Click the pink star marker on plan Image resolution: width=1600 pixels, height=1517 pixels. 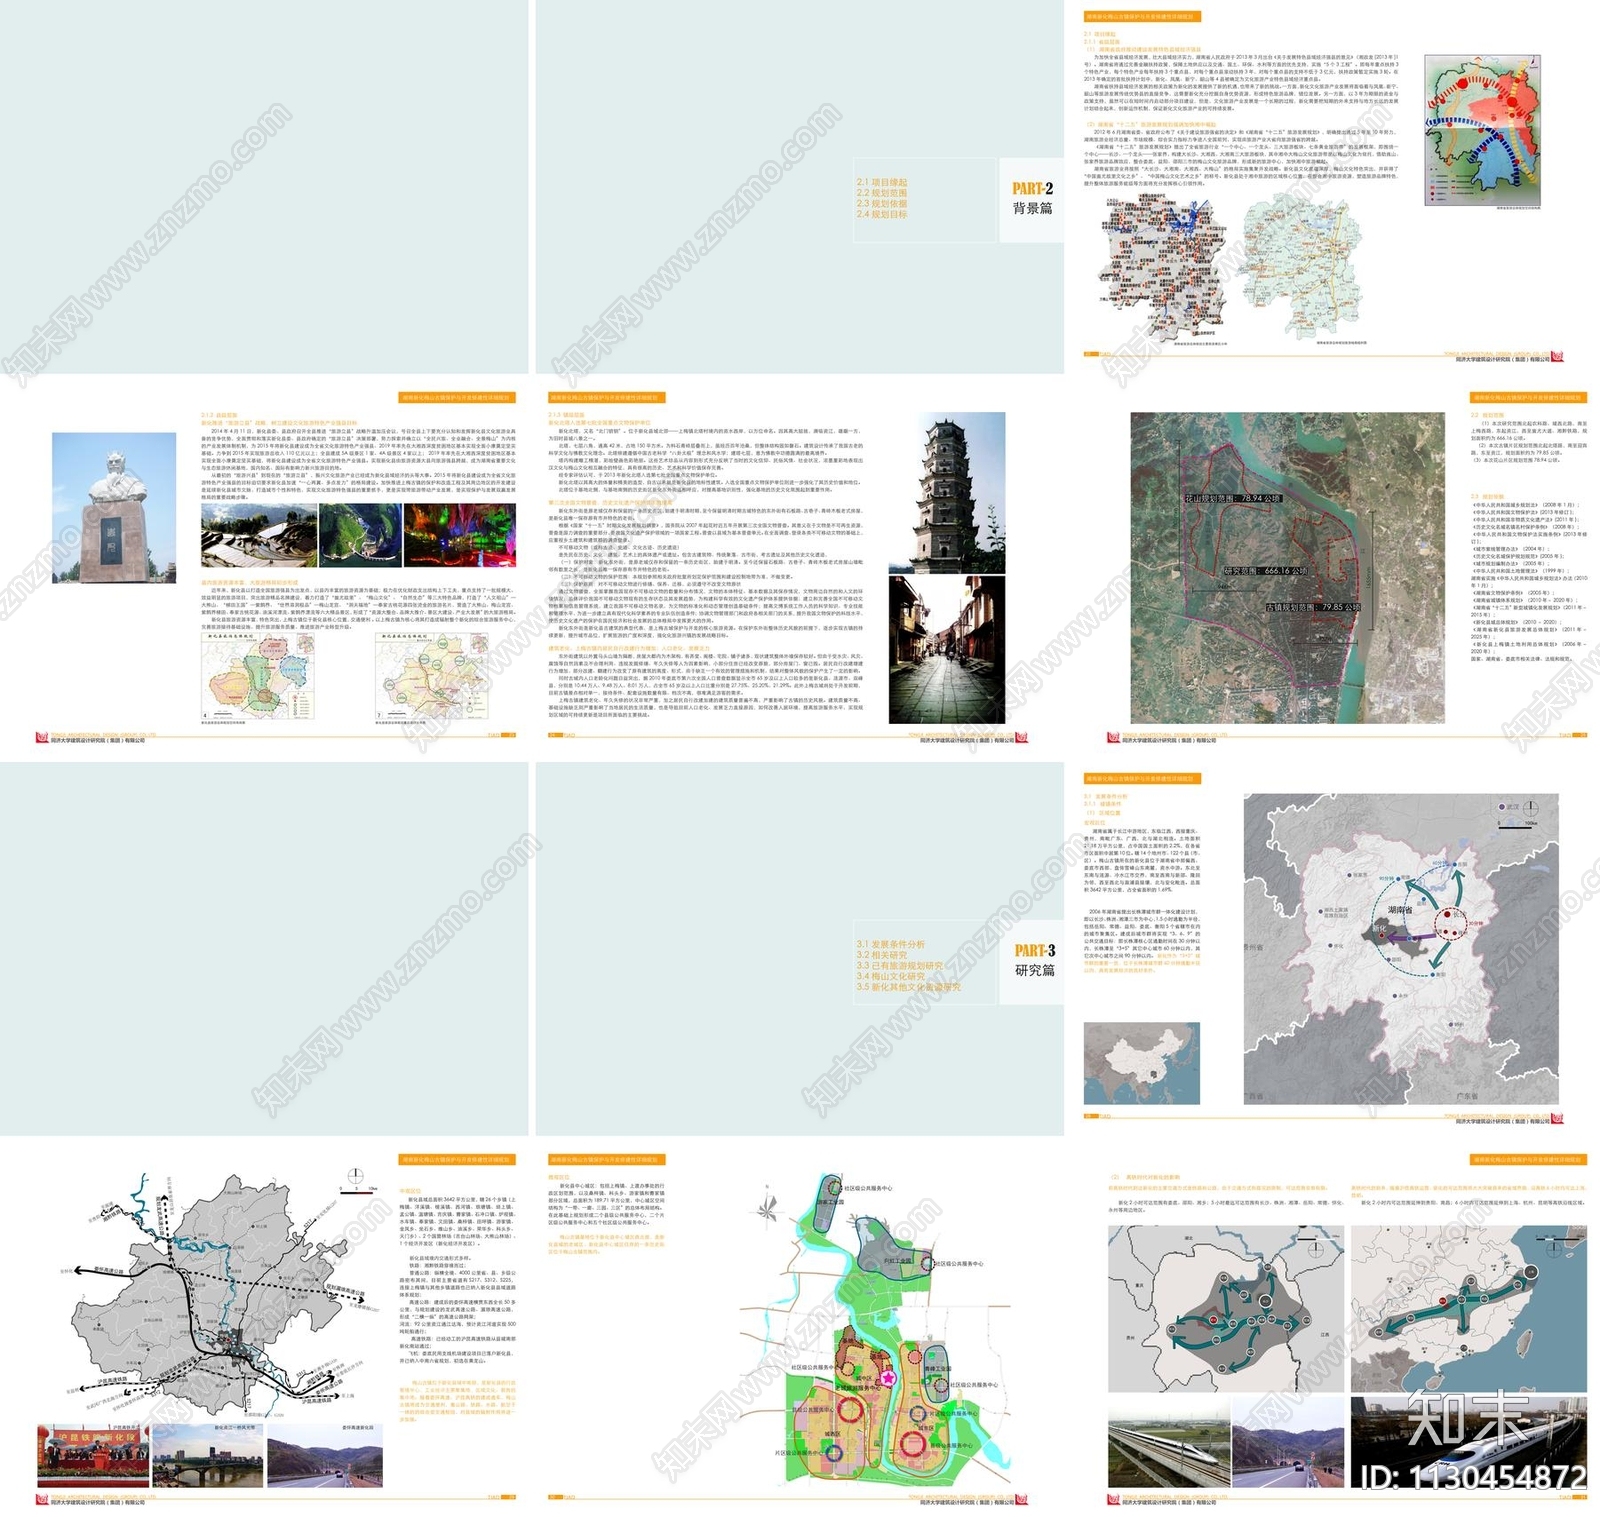coord(887,1378)
